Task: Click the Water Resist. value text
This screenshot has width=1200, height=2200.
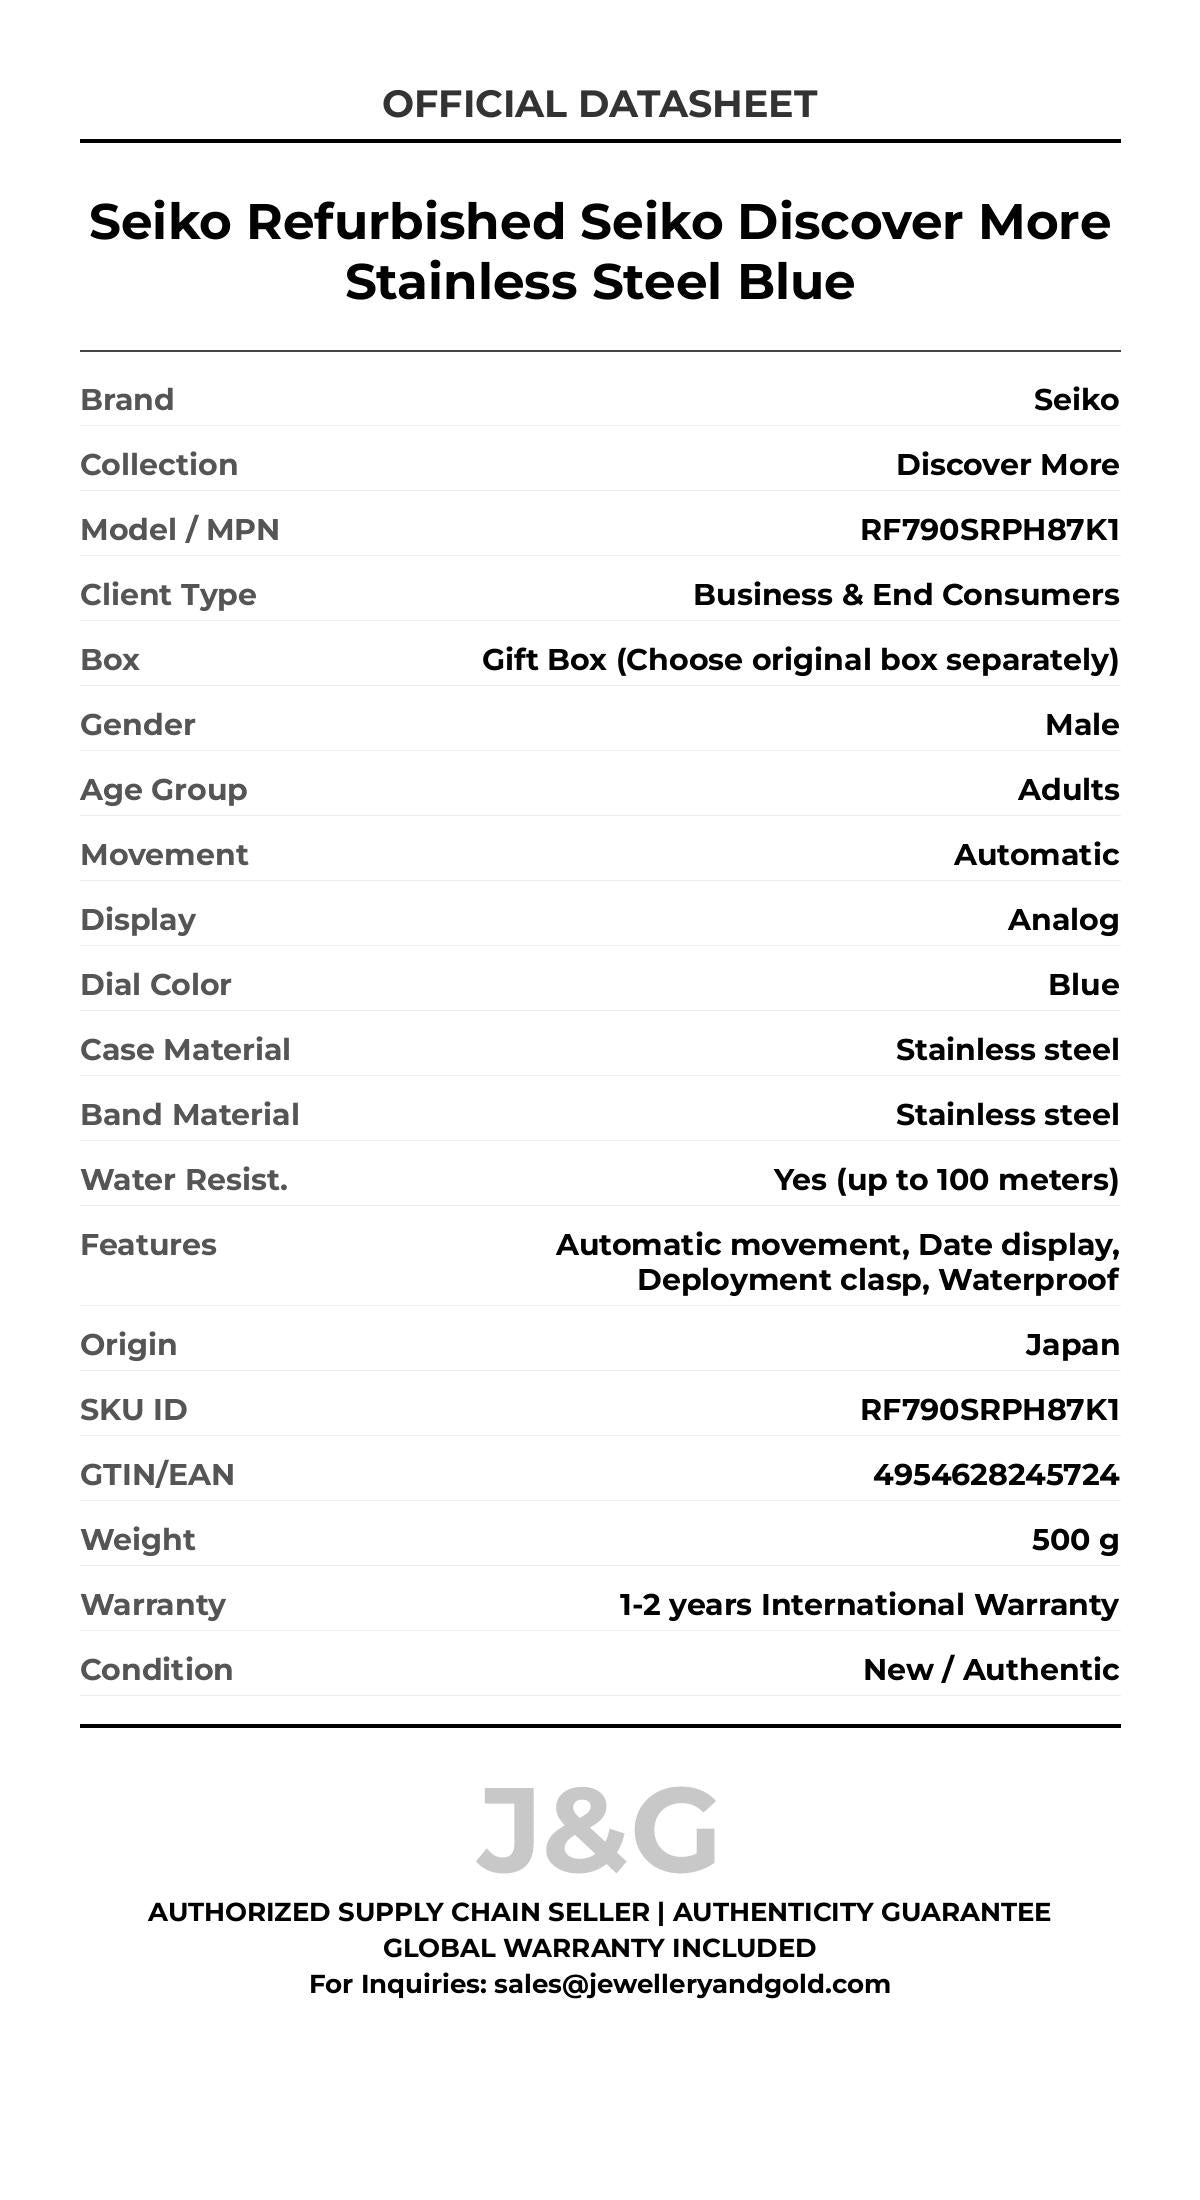Action: coord(946,1180)
